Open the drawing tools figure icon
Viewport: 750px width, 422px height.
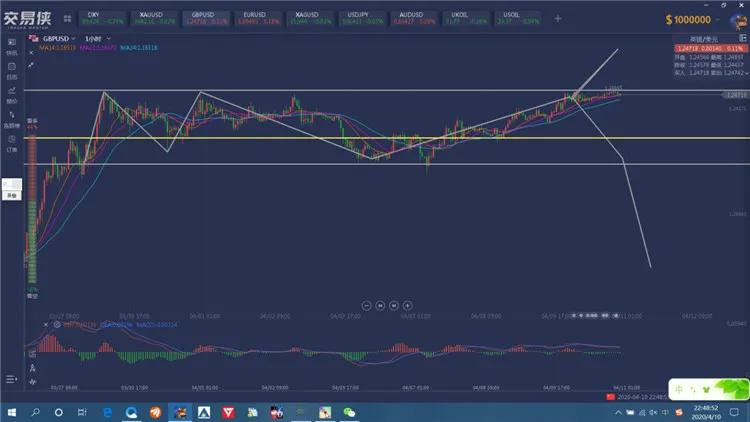[33, 368]
